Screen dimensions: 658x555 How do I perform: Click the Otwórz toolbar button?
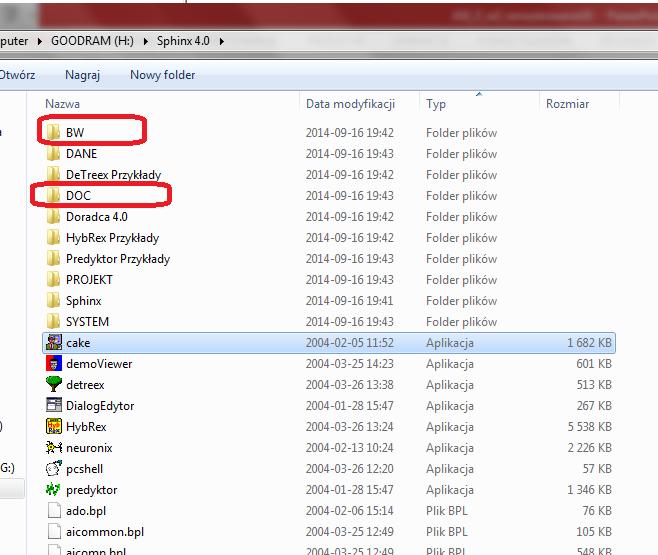[17, 75]
